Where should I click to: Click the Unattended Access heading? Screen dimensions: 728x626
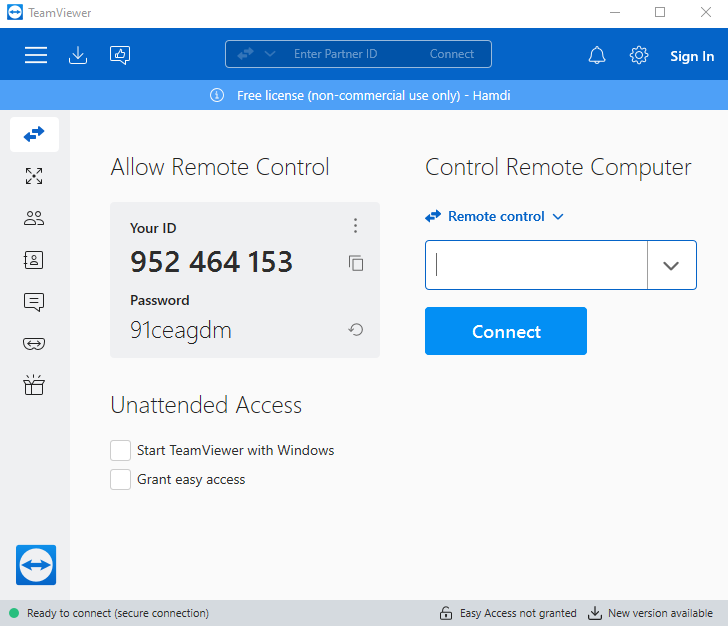pyautogui.click(x=206, y=405)
